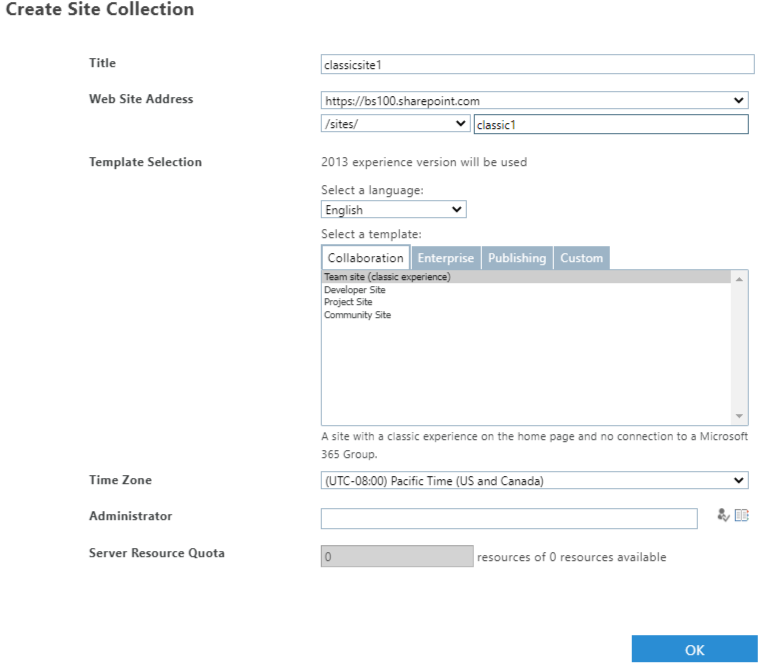This screenshot has height=666, width=779.
Task: Expand the Time Zone dropdown
Action: 535,481
